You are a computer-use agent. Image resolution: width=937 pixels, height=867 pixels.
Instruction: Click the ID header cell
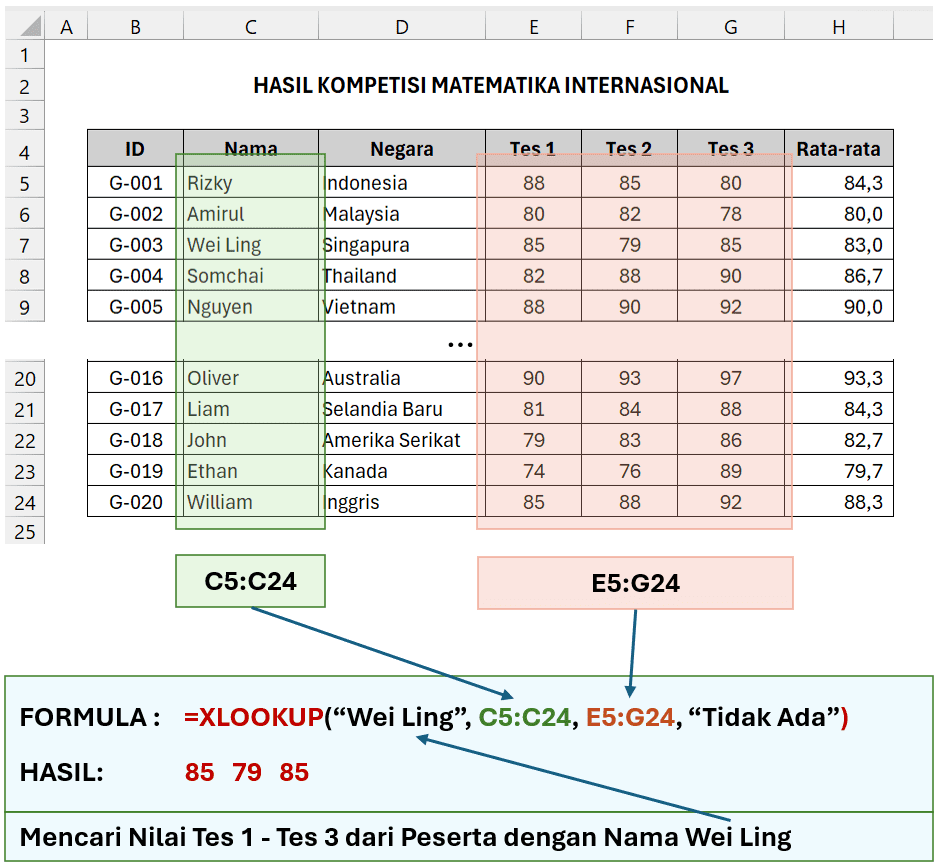point(136,148)
